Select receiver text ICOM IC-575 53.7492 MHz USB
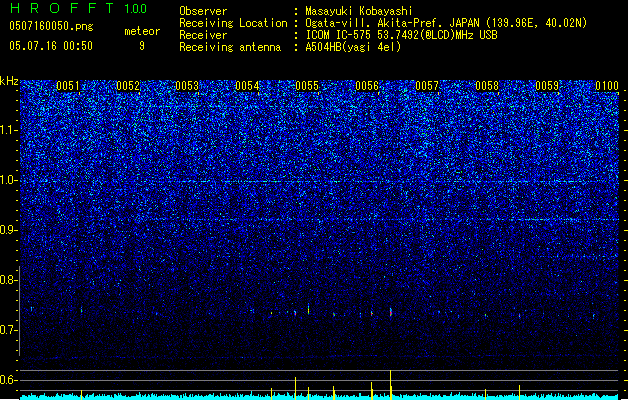Image resolution: width=629 pixels, height=400 pixels. 401,35
